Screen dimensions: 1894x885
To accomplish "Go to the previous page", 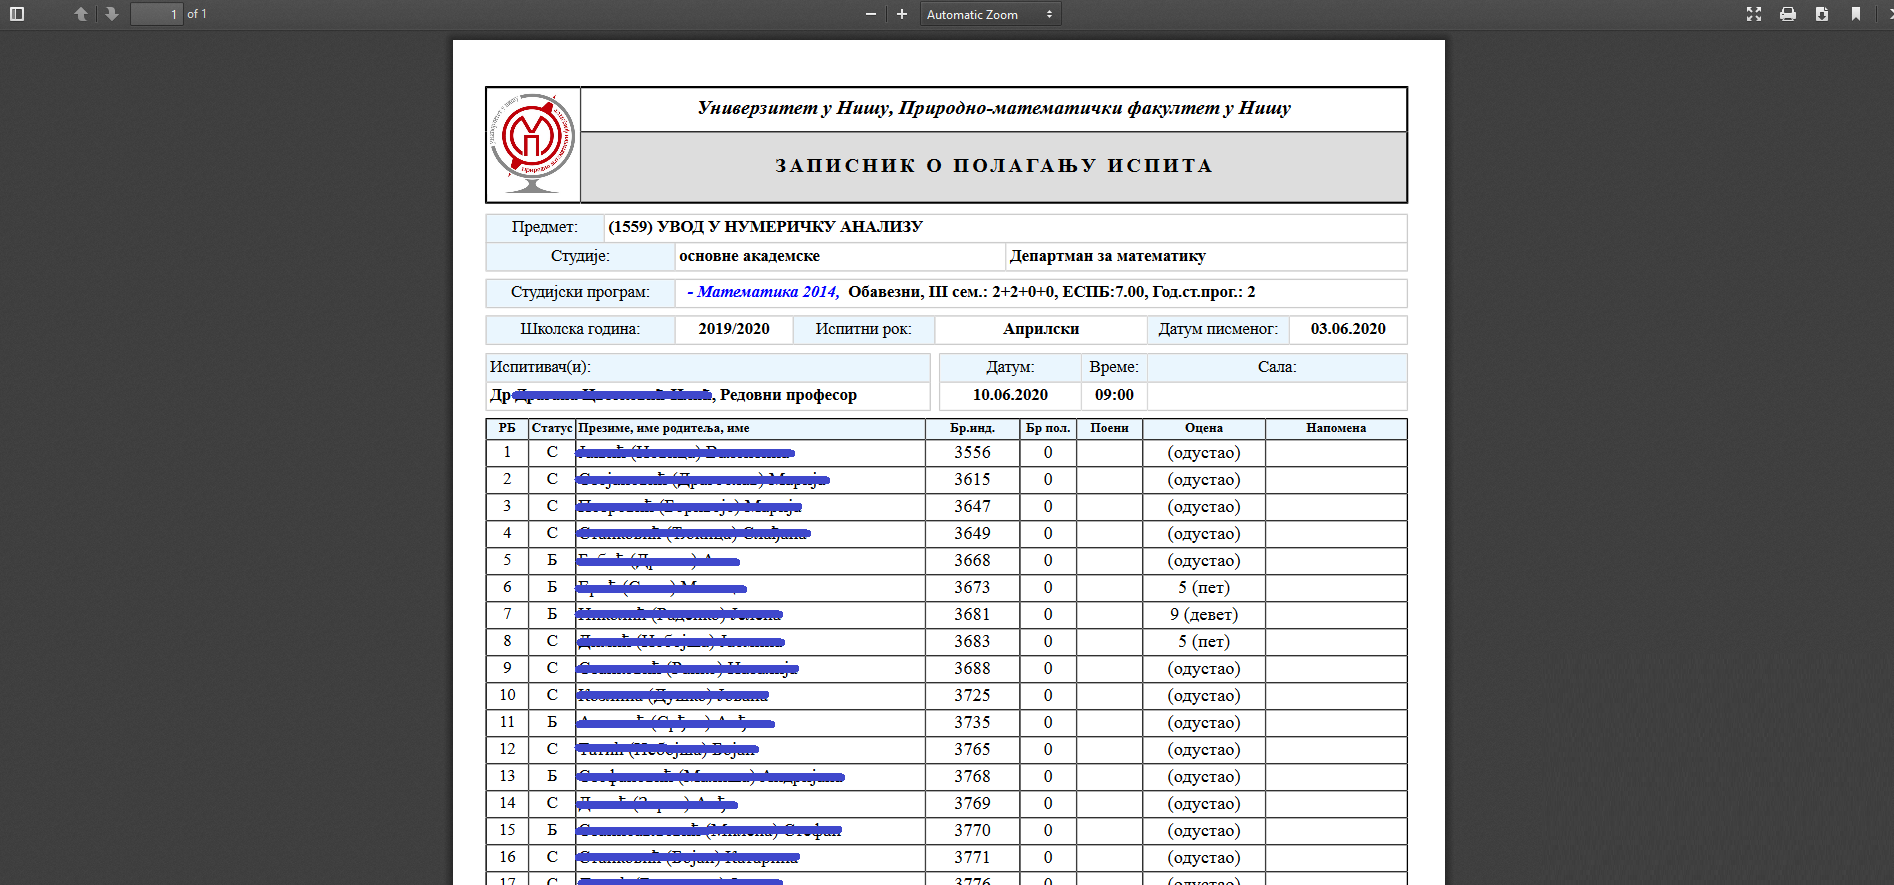I will coord(81,14).
